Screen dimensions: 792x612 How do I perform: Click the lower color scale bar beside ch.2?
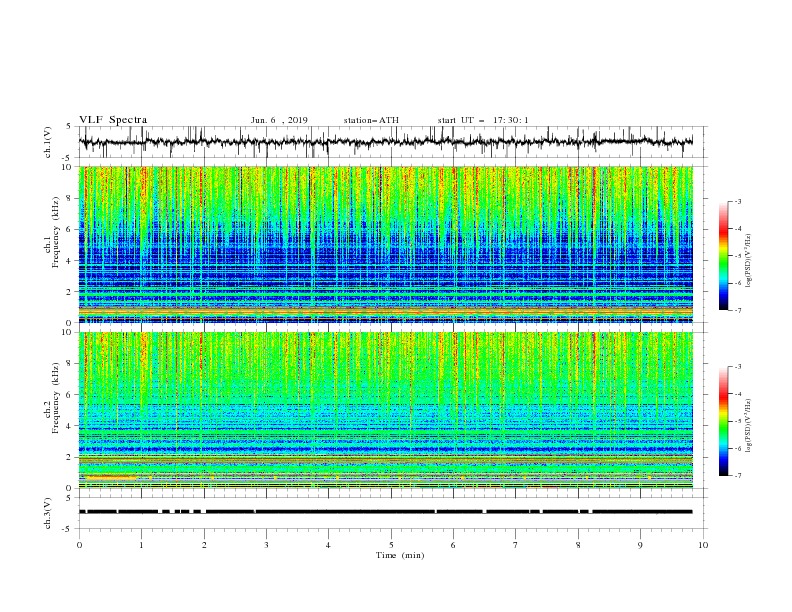[723, 421]
